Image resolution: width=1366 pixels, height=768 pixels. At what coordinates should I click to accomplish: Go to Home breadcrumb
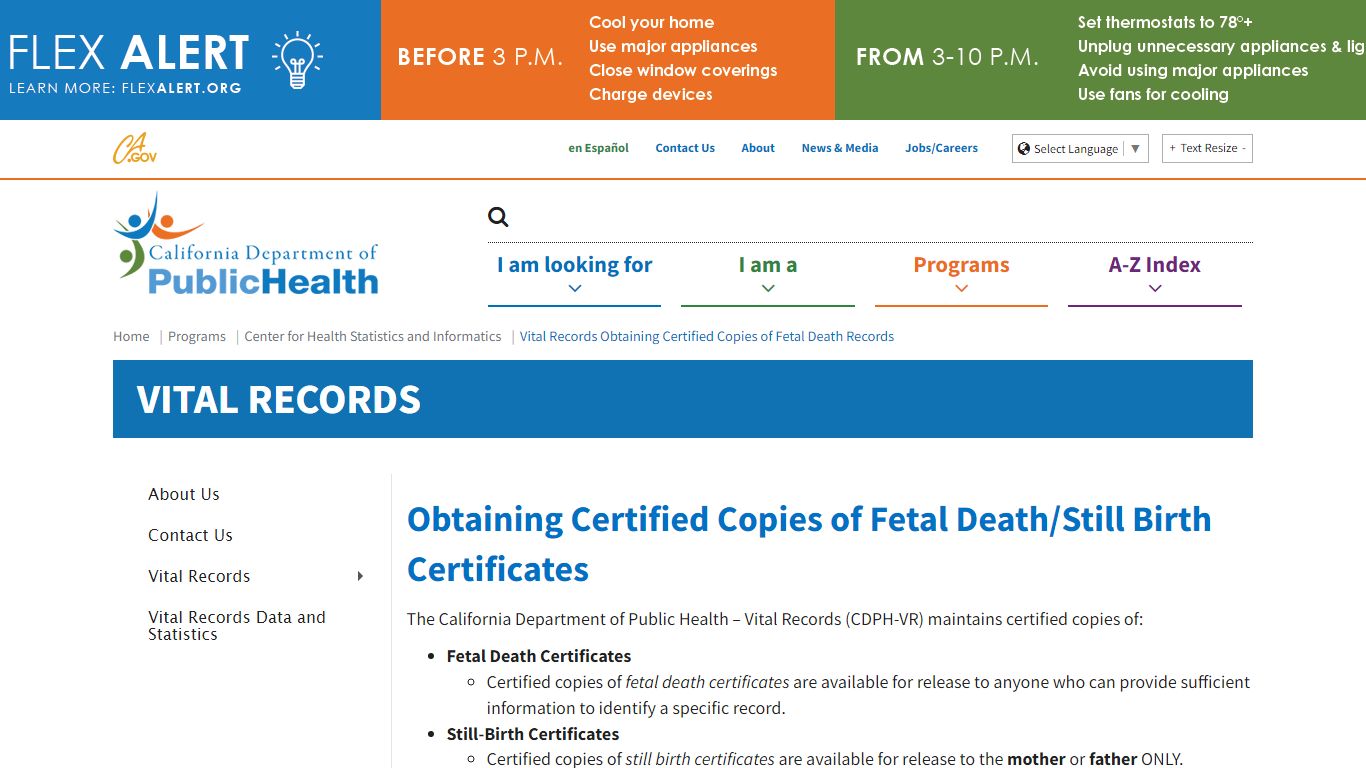click(131, 336)
